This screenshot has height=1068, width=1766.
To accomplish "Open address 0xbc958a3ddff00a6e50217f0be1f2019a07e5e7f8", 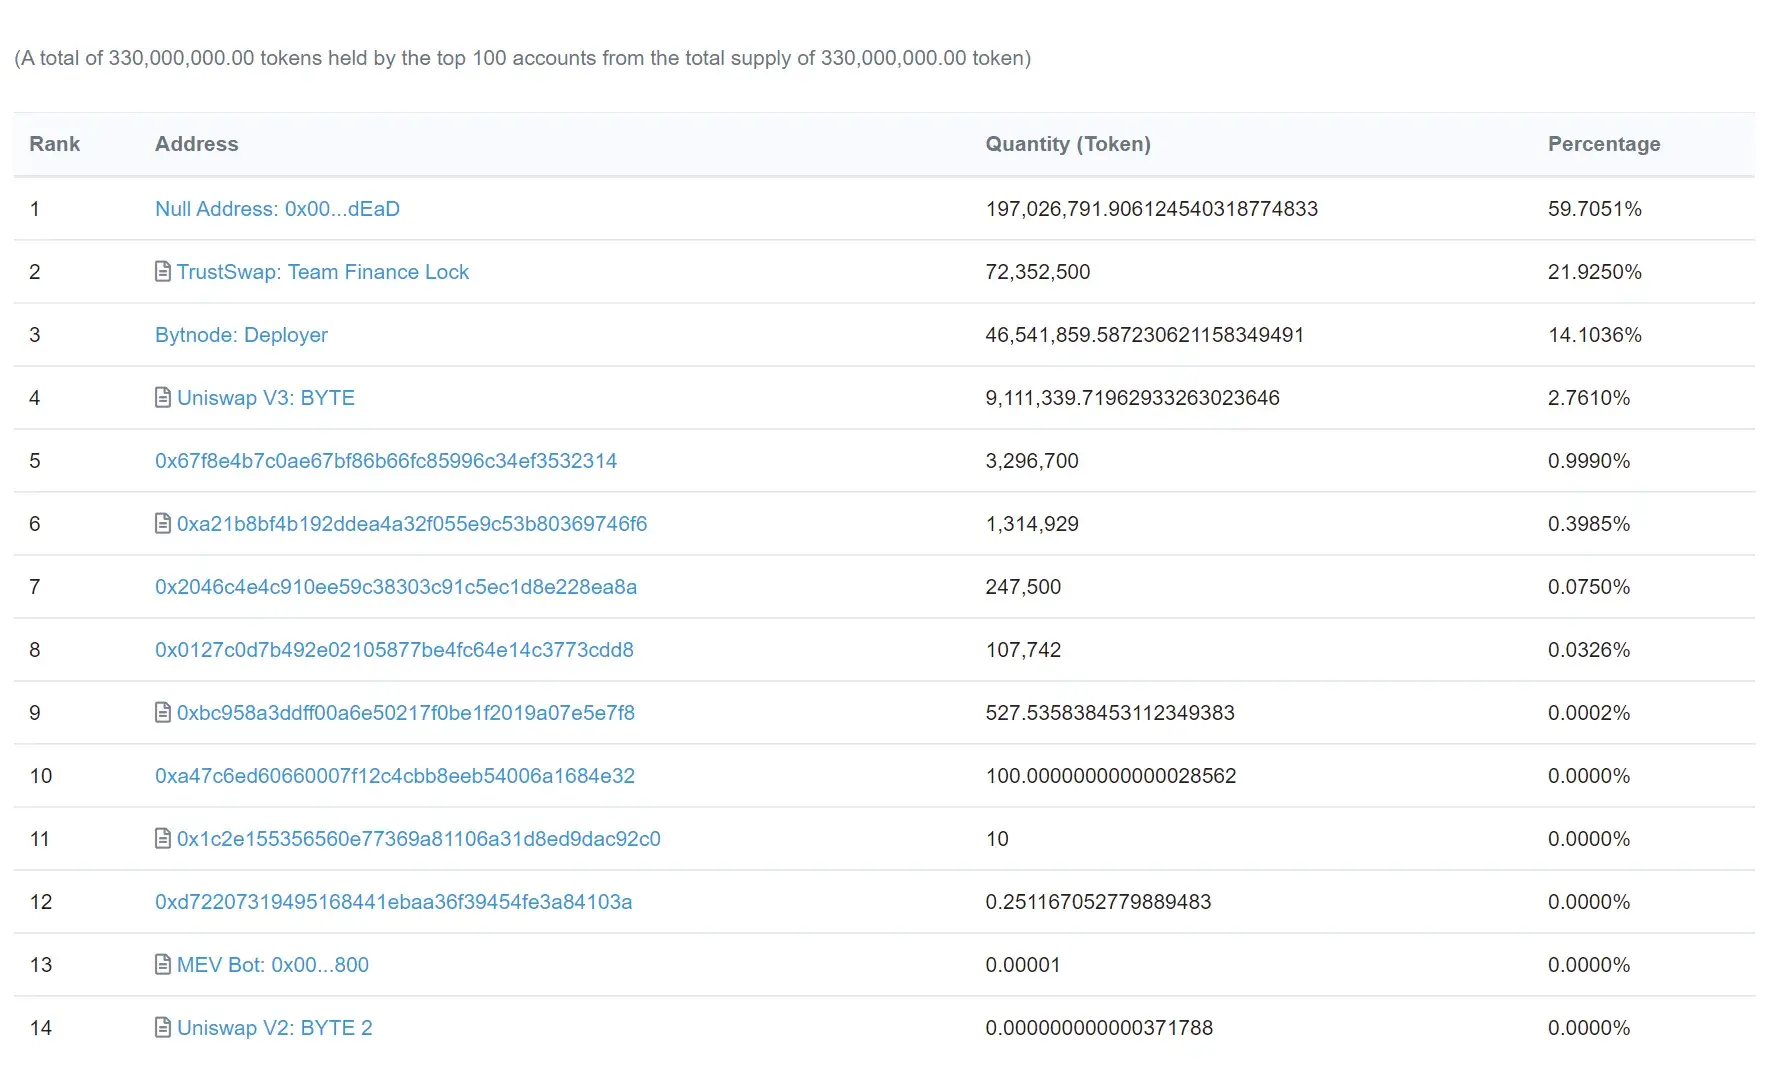I will 406,713.
